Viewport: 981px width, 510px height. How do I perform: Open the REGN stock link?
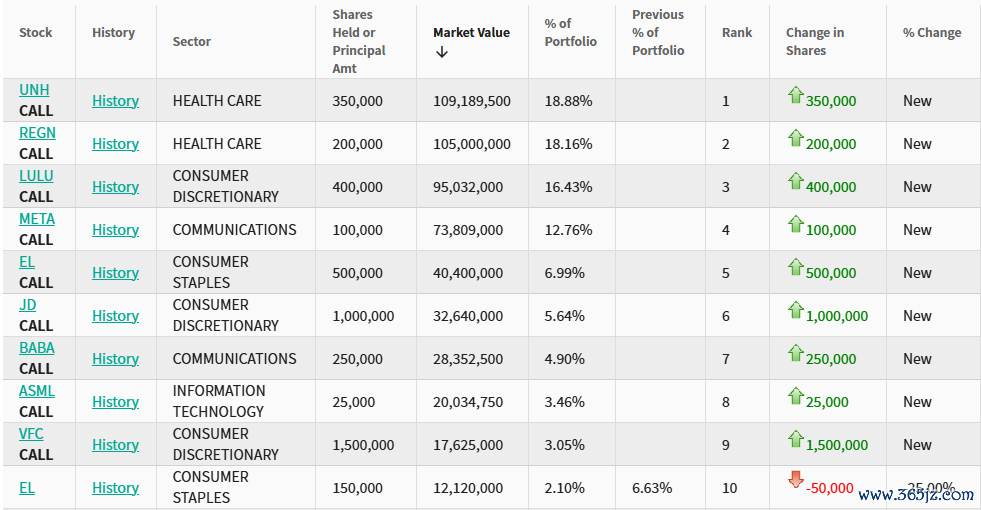pos(37,133)
